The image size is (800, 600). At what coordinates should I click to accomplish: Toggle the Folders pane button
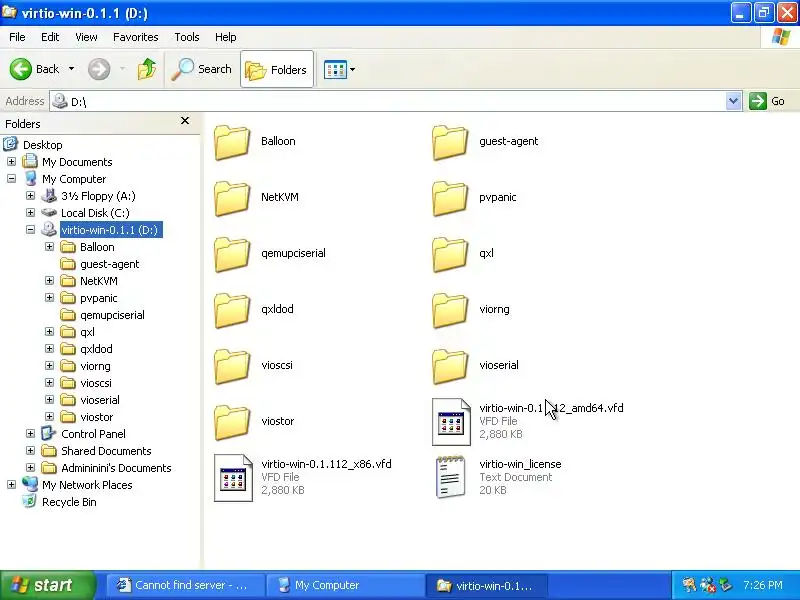pos(277,69)
